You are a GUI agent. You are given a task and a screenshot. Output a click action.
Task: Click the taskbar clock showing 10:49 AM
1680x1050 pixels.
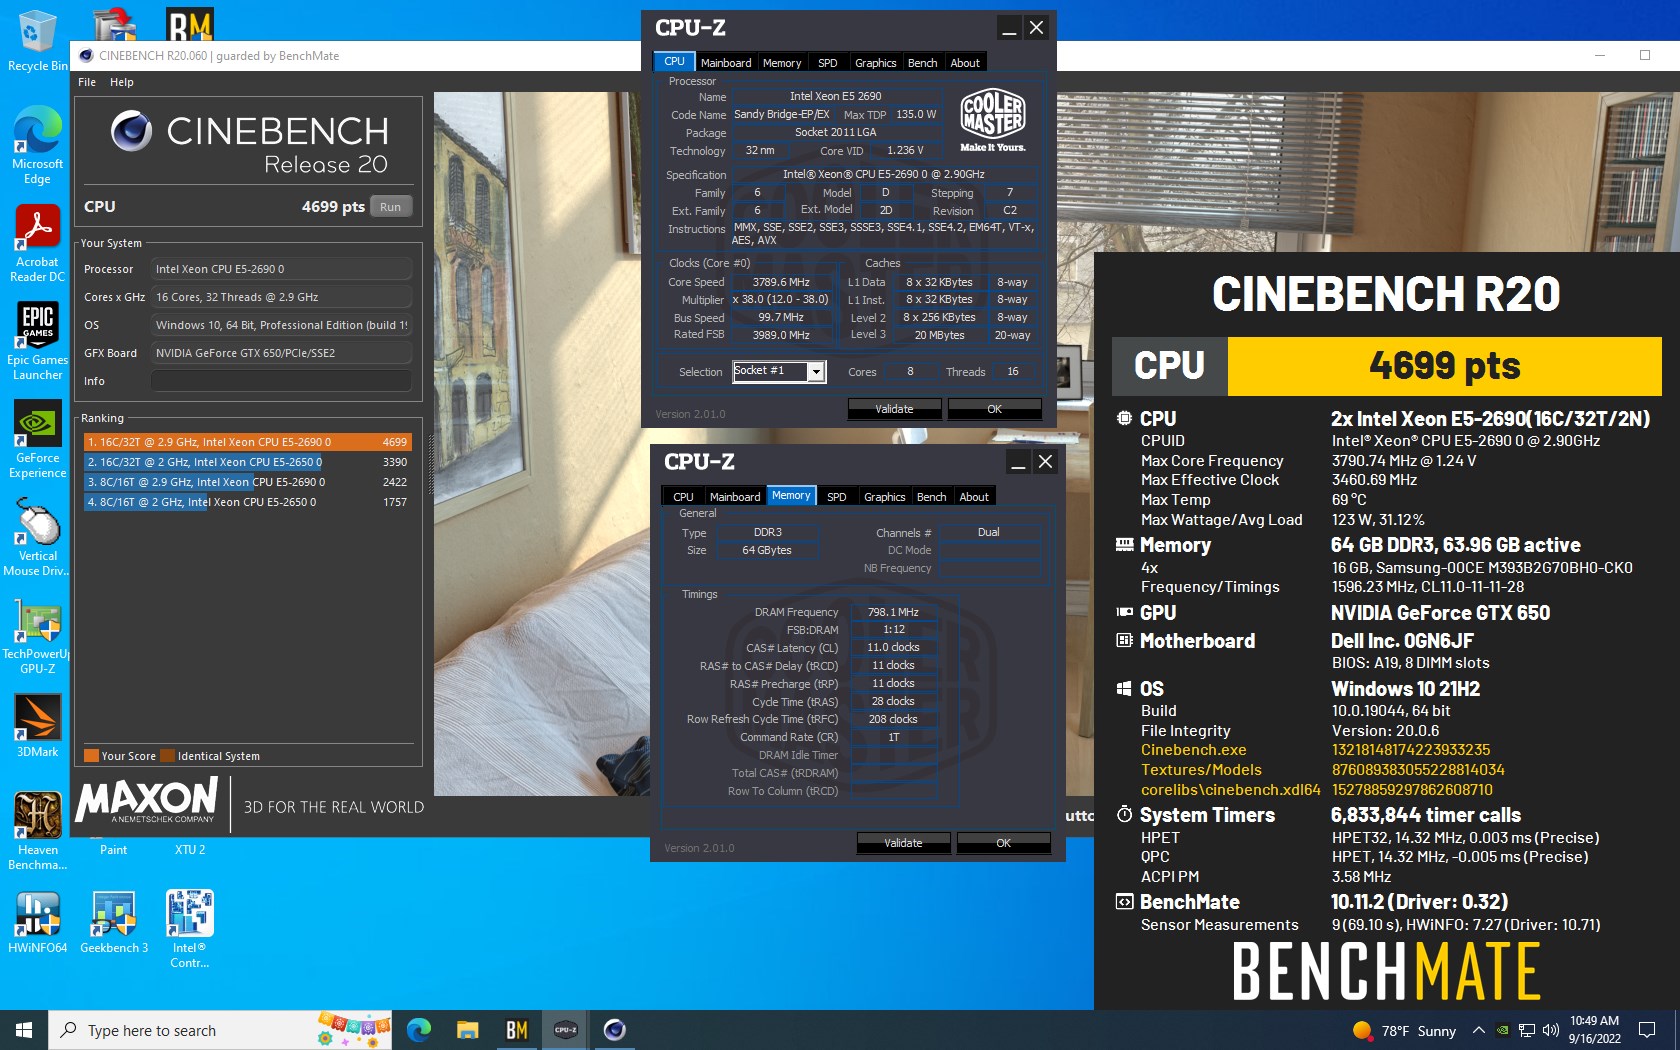(x=1594, y=1030)
